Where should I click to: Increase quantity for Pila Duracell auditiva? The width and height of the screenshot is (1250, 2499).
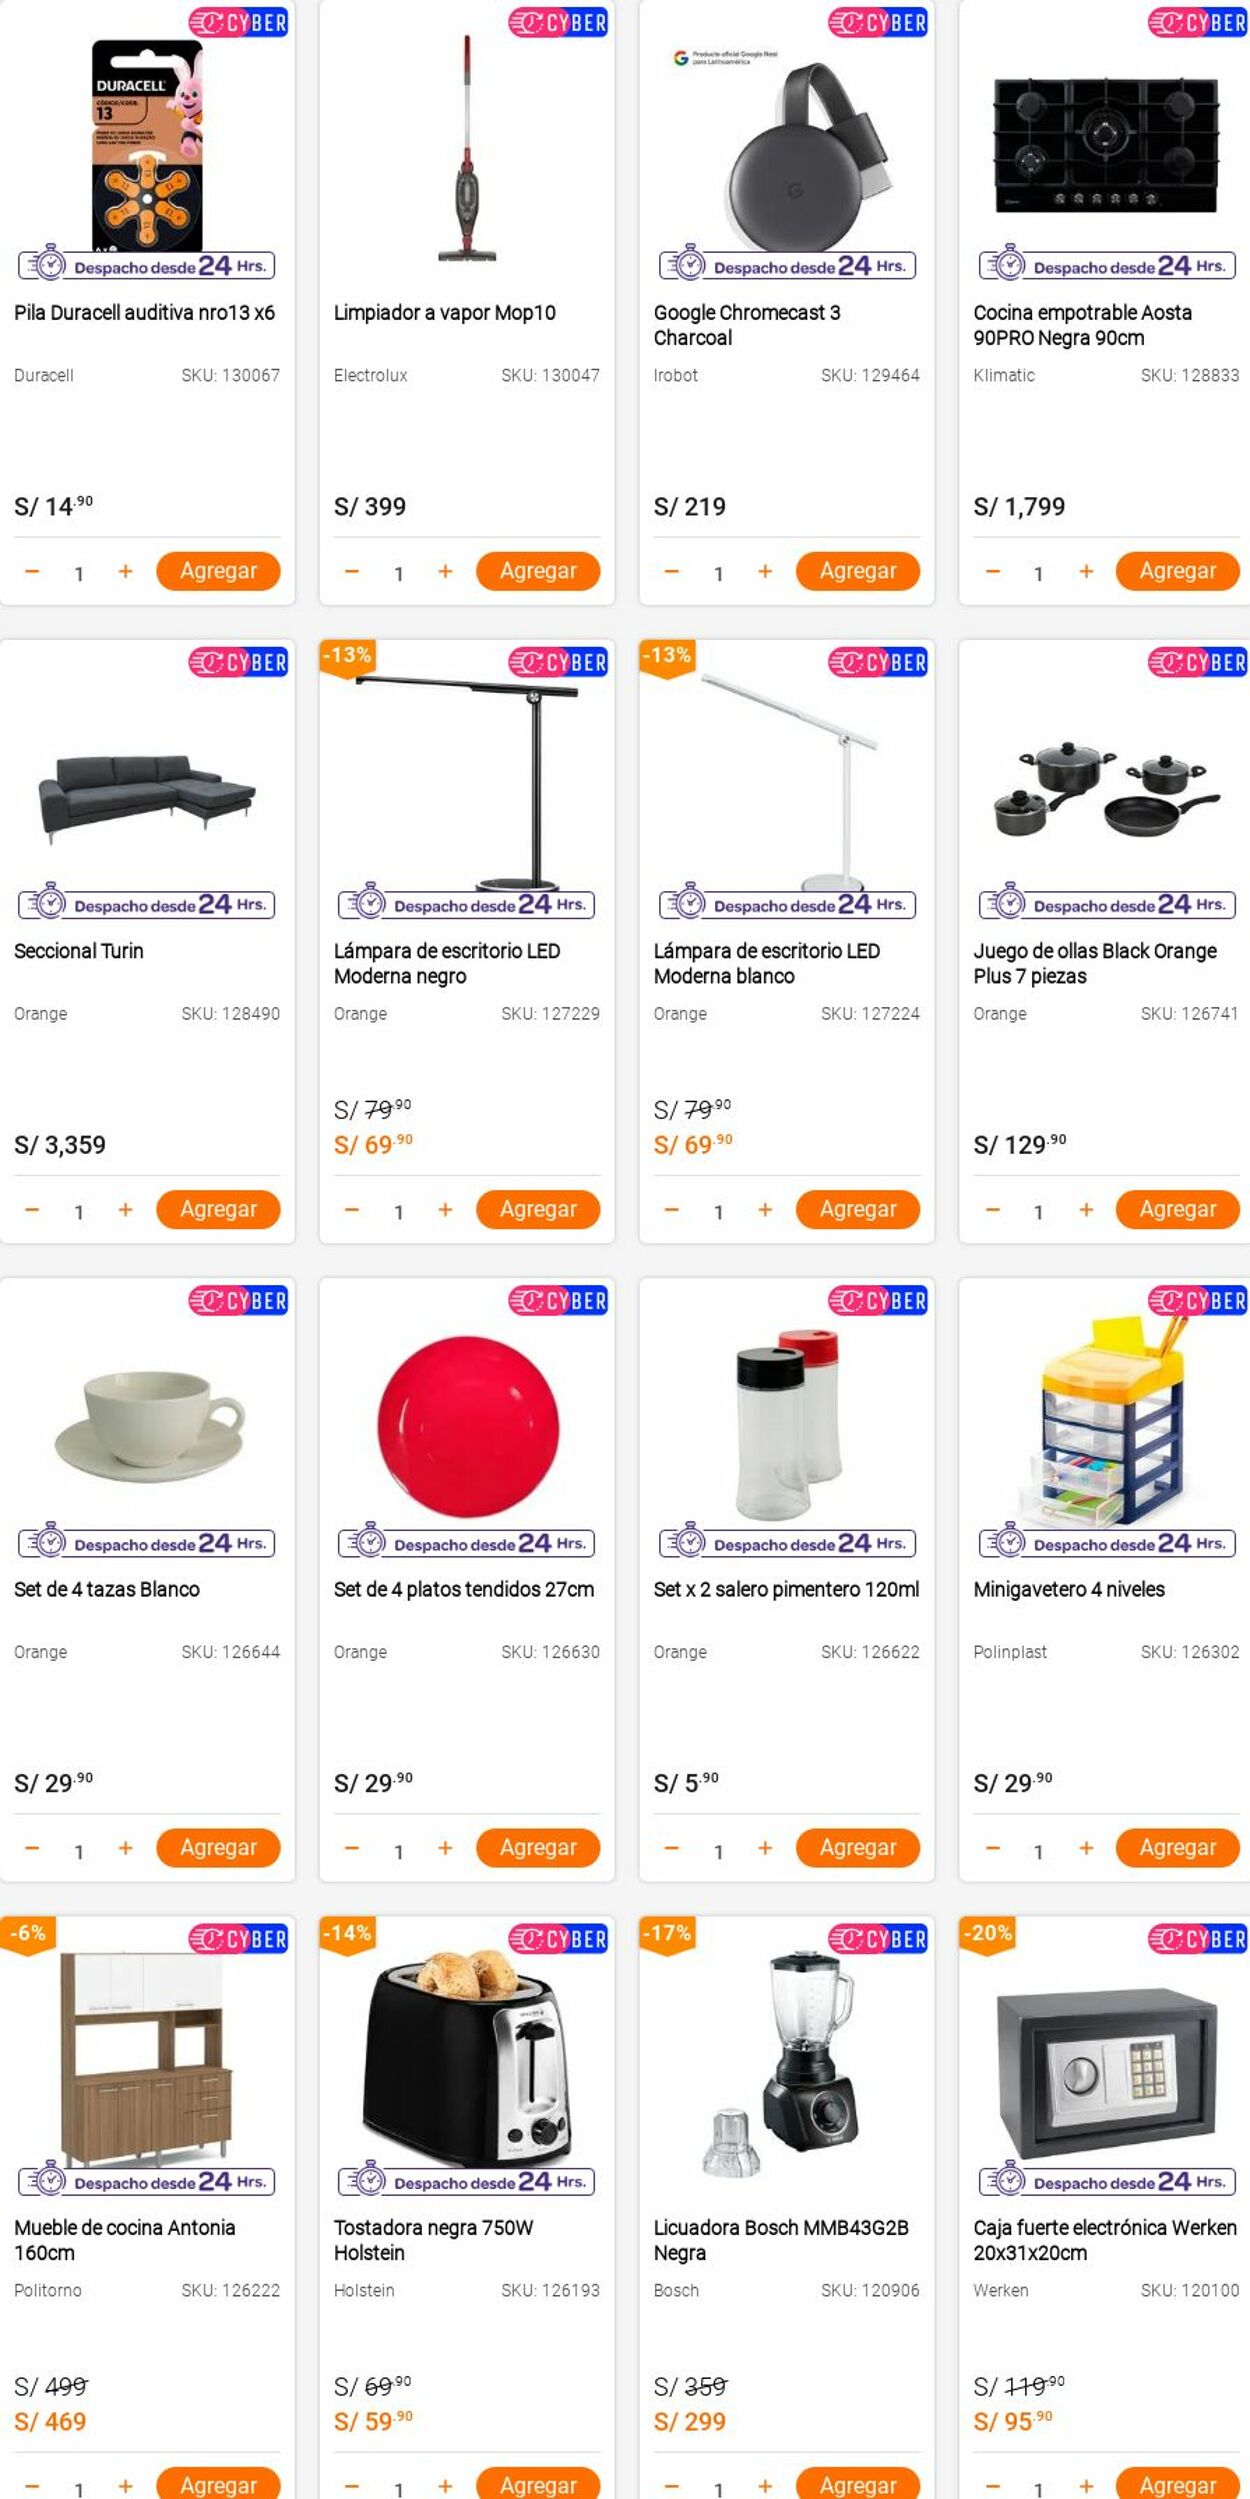click(x=125, y=571)
